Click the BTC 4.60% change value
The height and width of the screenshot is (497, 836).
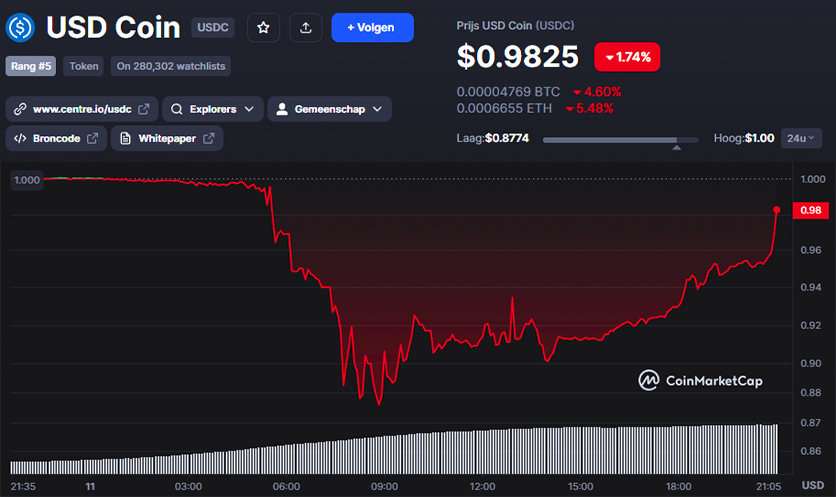(x=597, y=92)
